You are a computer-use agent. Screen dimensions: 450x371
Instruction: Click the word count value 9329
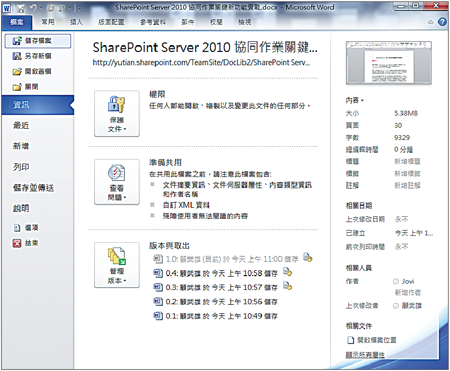[402, 137]
